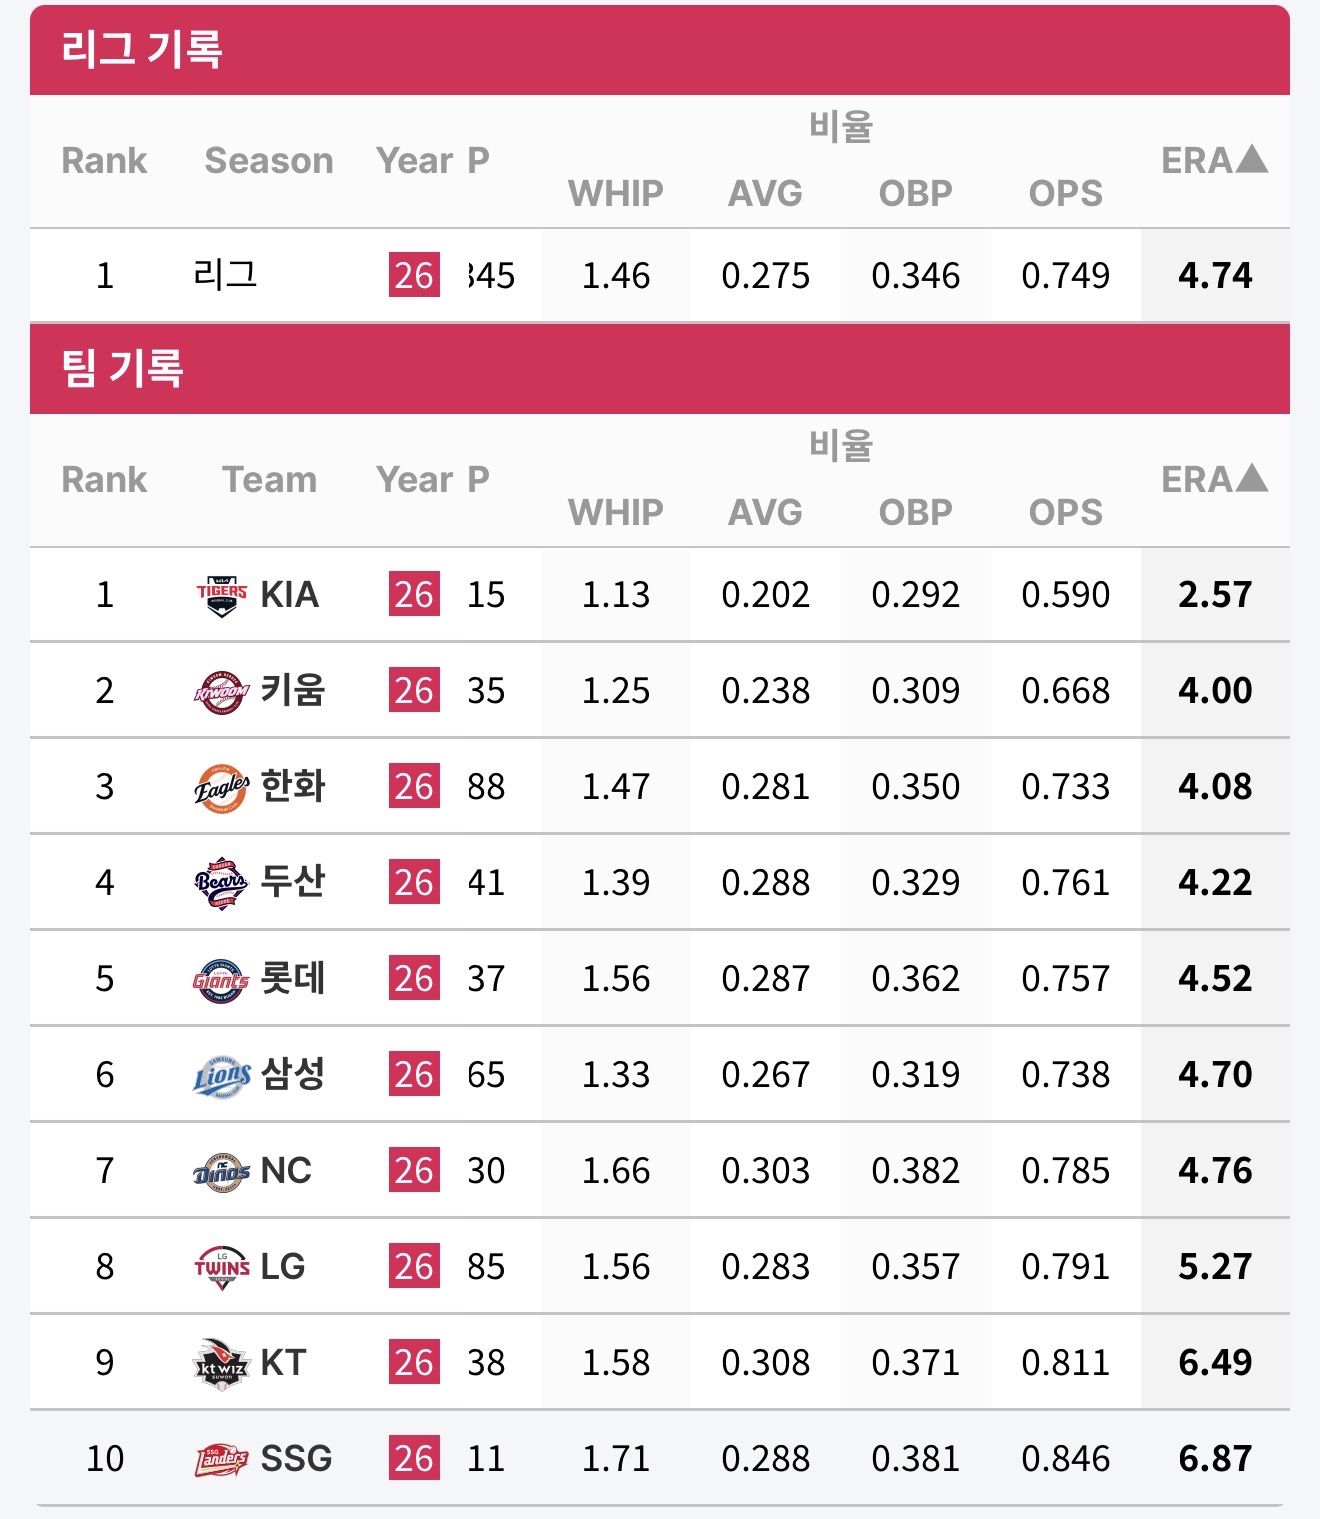Sort team table by ERA column
1320x1519 pixels.
[1214, 479]
